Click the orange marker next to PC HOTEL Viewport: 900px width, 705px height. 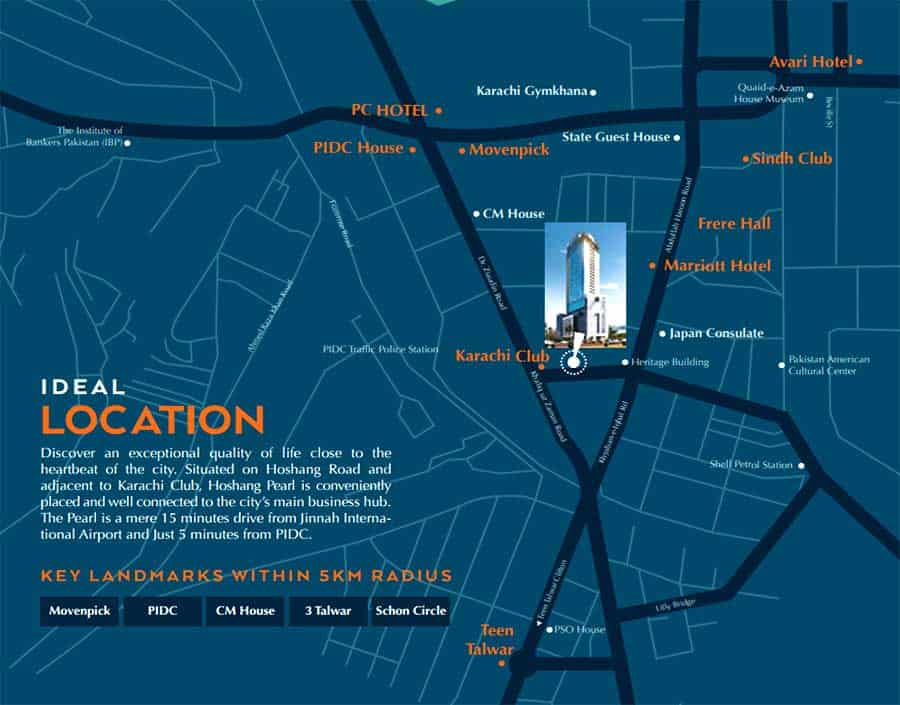pos(438,111)
